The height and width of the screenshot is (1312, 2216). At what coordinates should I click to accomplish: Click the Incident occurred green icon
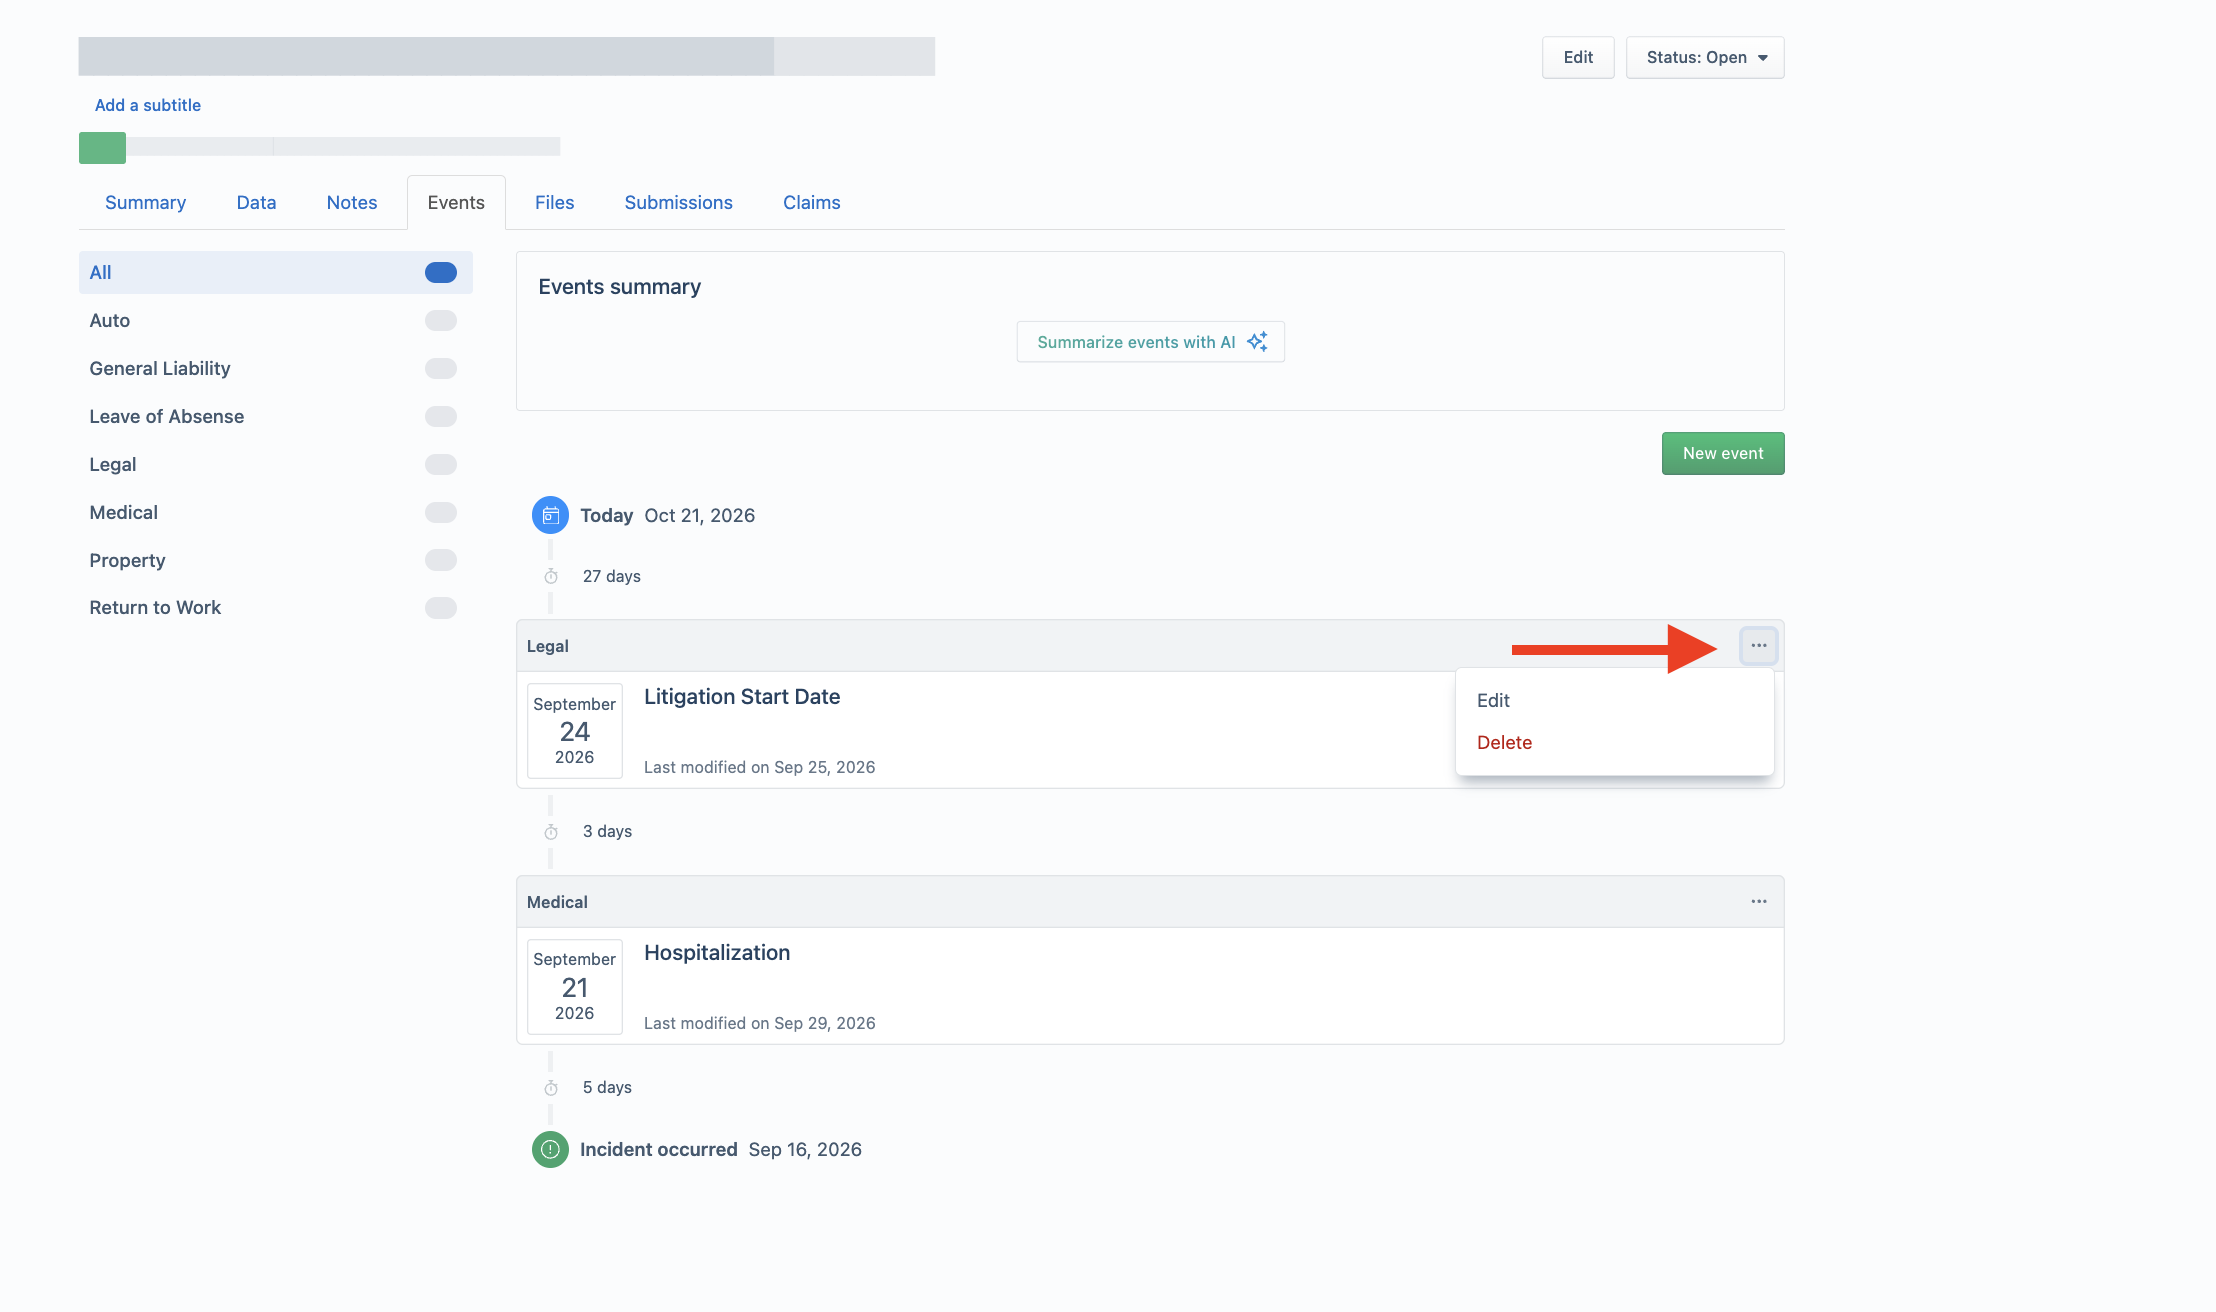point(550,1150)
